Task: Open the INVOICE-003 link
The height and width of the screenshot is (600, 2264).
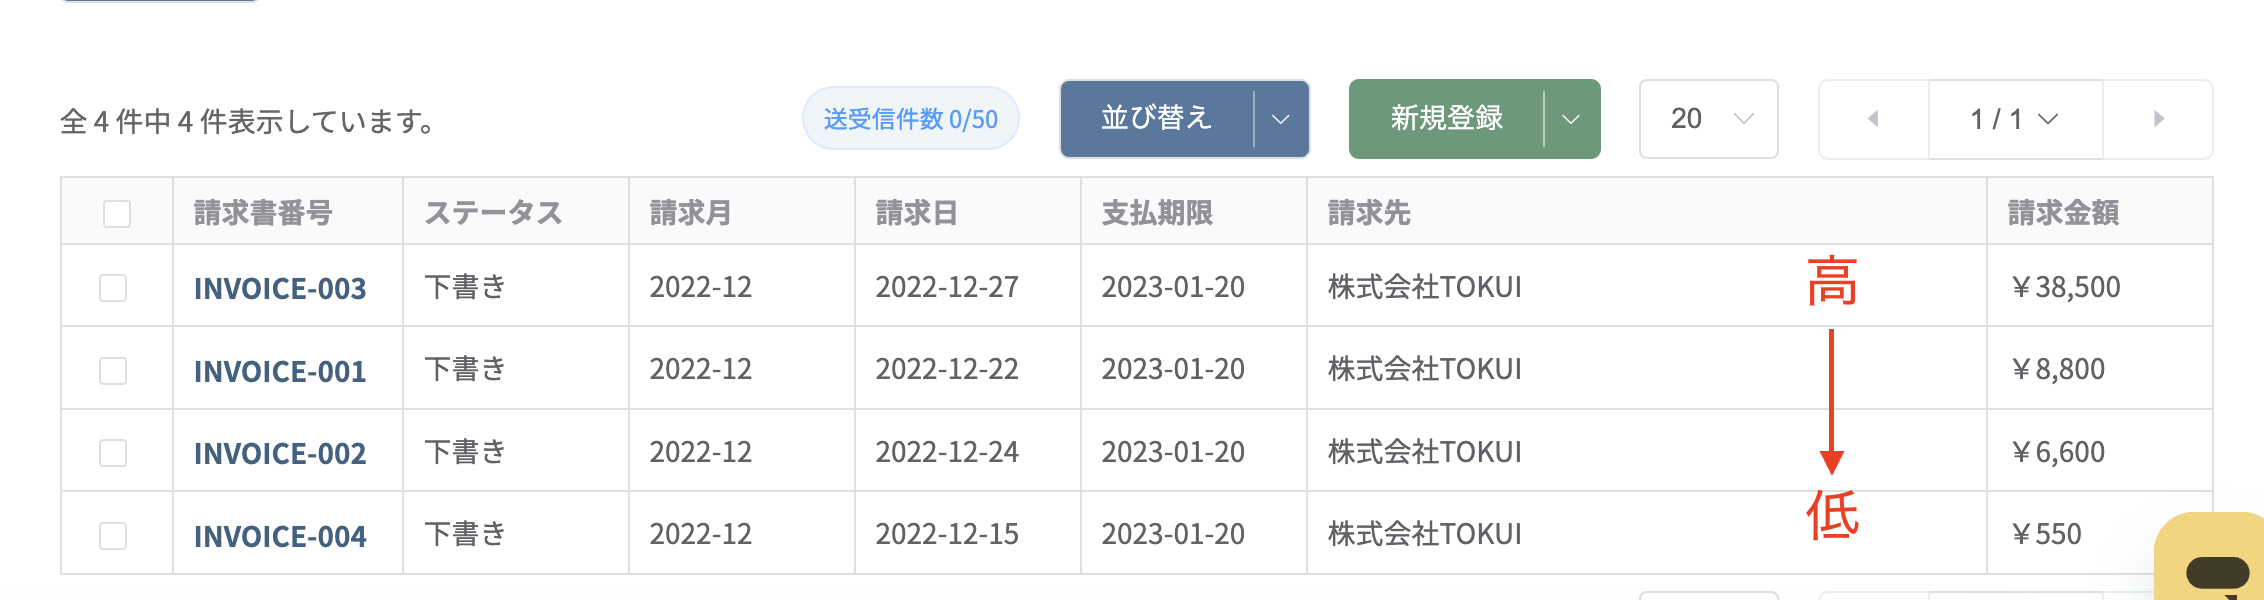Action: [280, 289]
